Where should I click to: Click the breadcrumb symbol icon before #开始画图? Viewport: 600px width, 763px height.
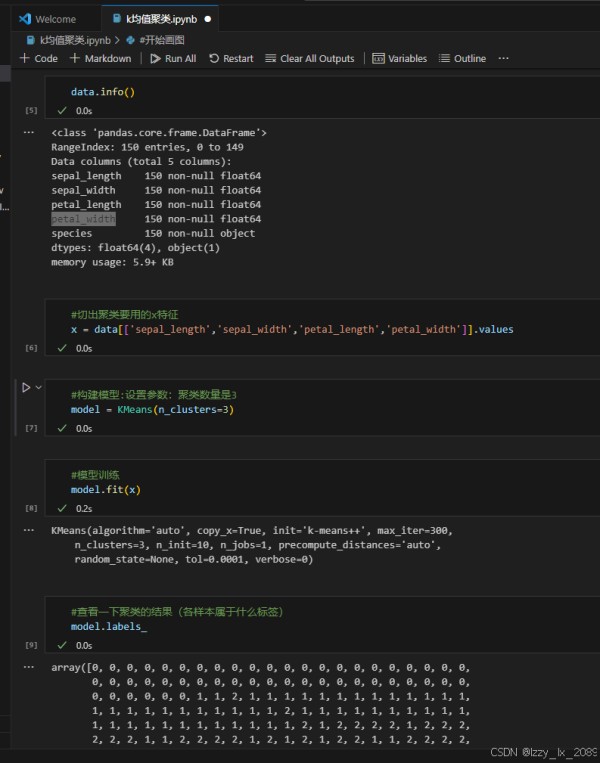pyautogui.click(x=130, y=40)
